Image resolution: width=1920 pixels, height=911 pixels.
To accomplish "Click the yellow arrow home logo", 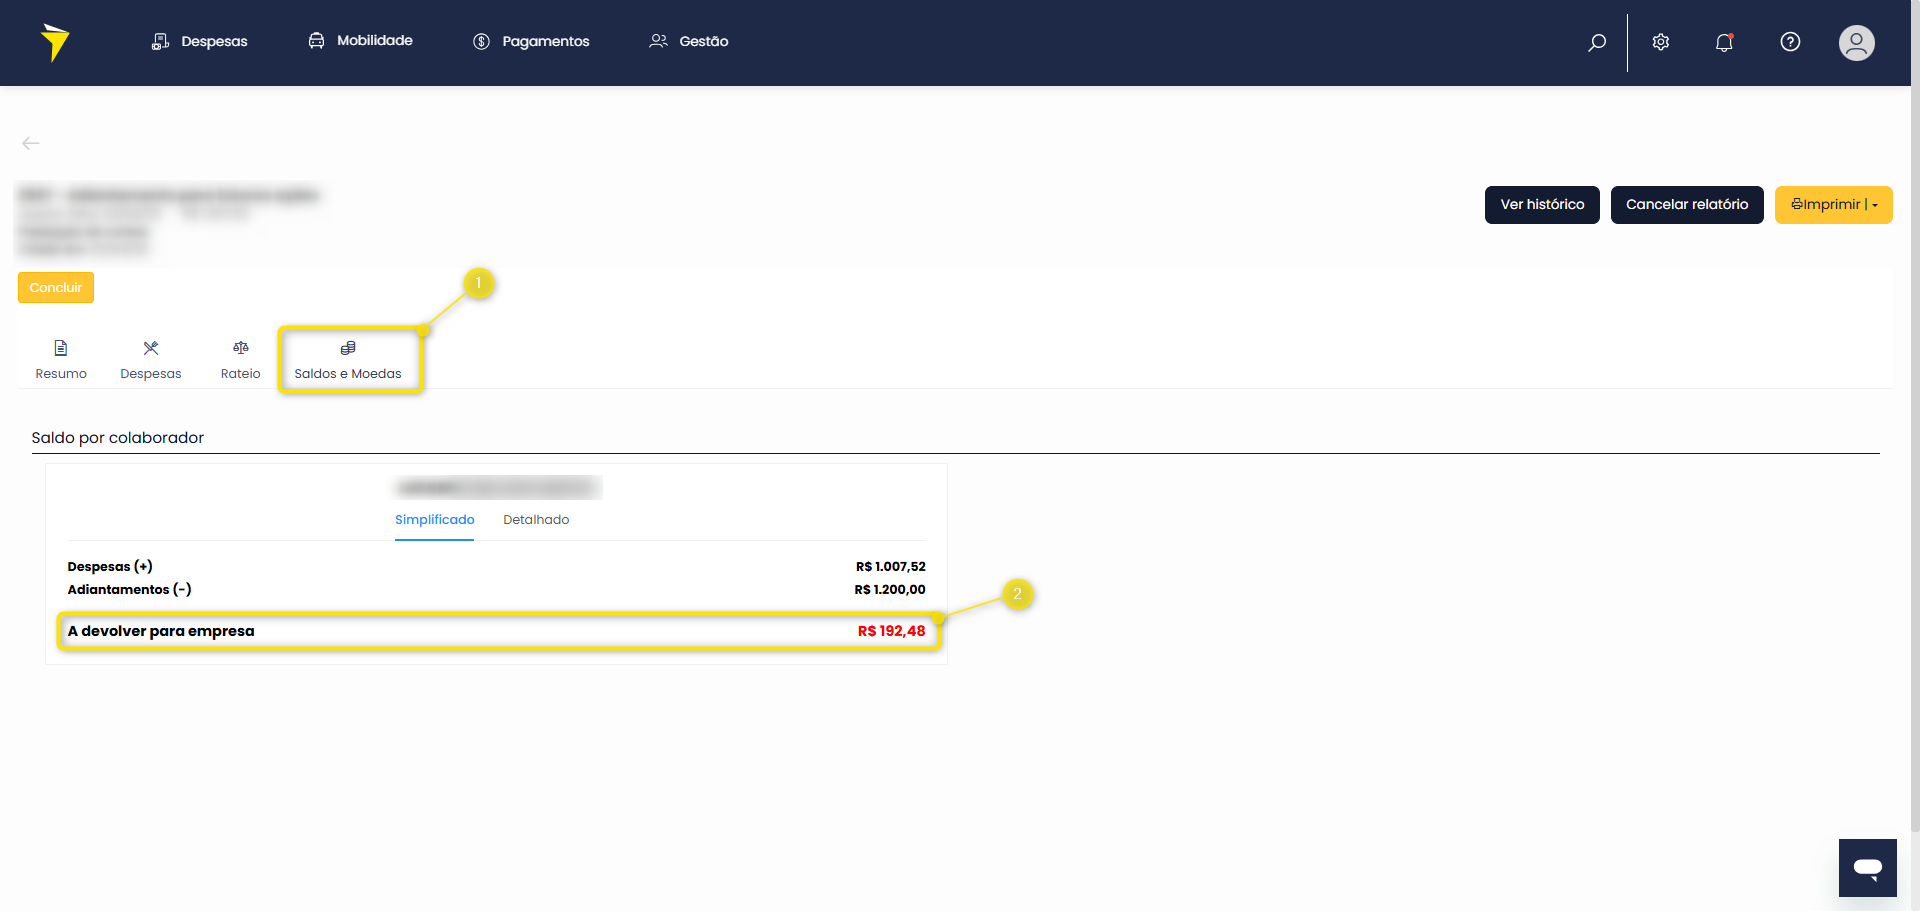I will [x=55, y=42].
